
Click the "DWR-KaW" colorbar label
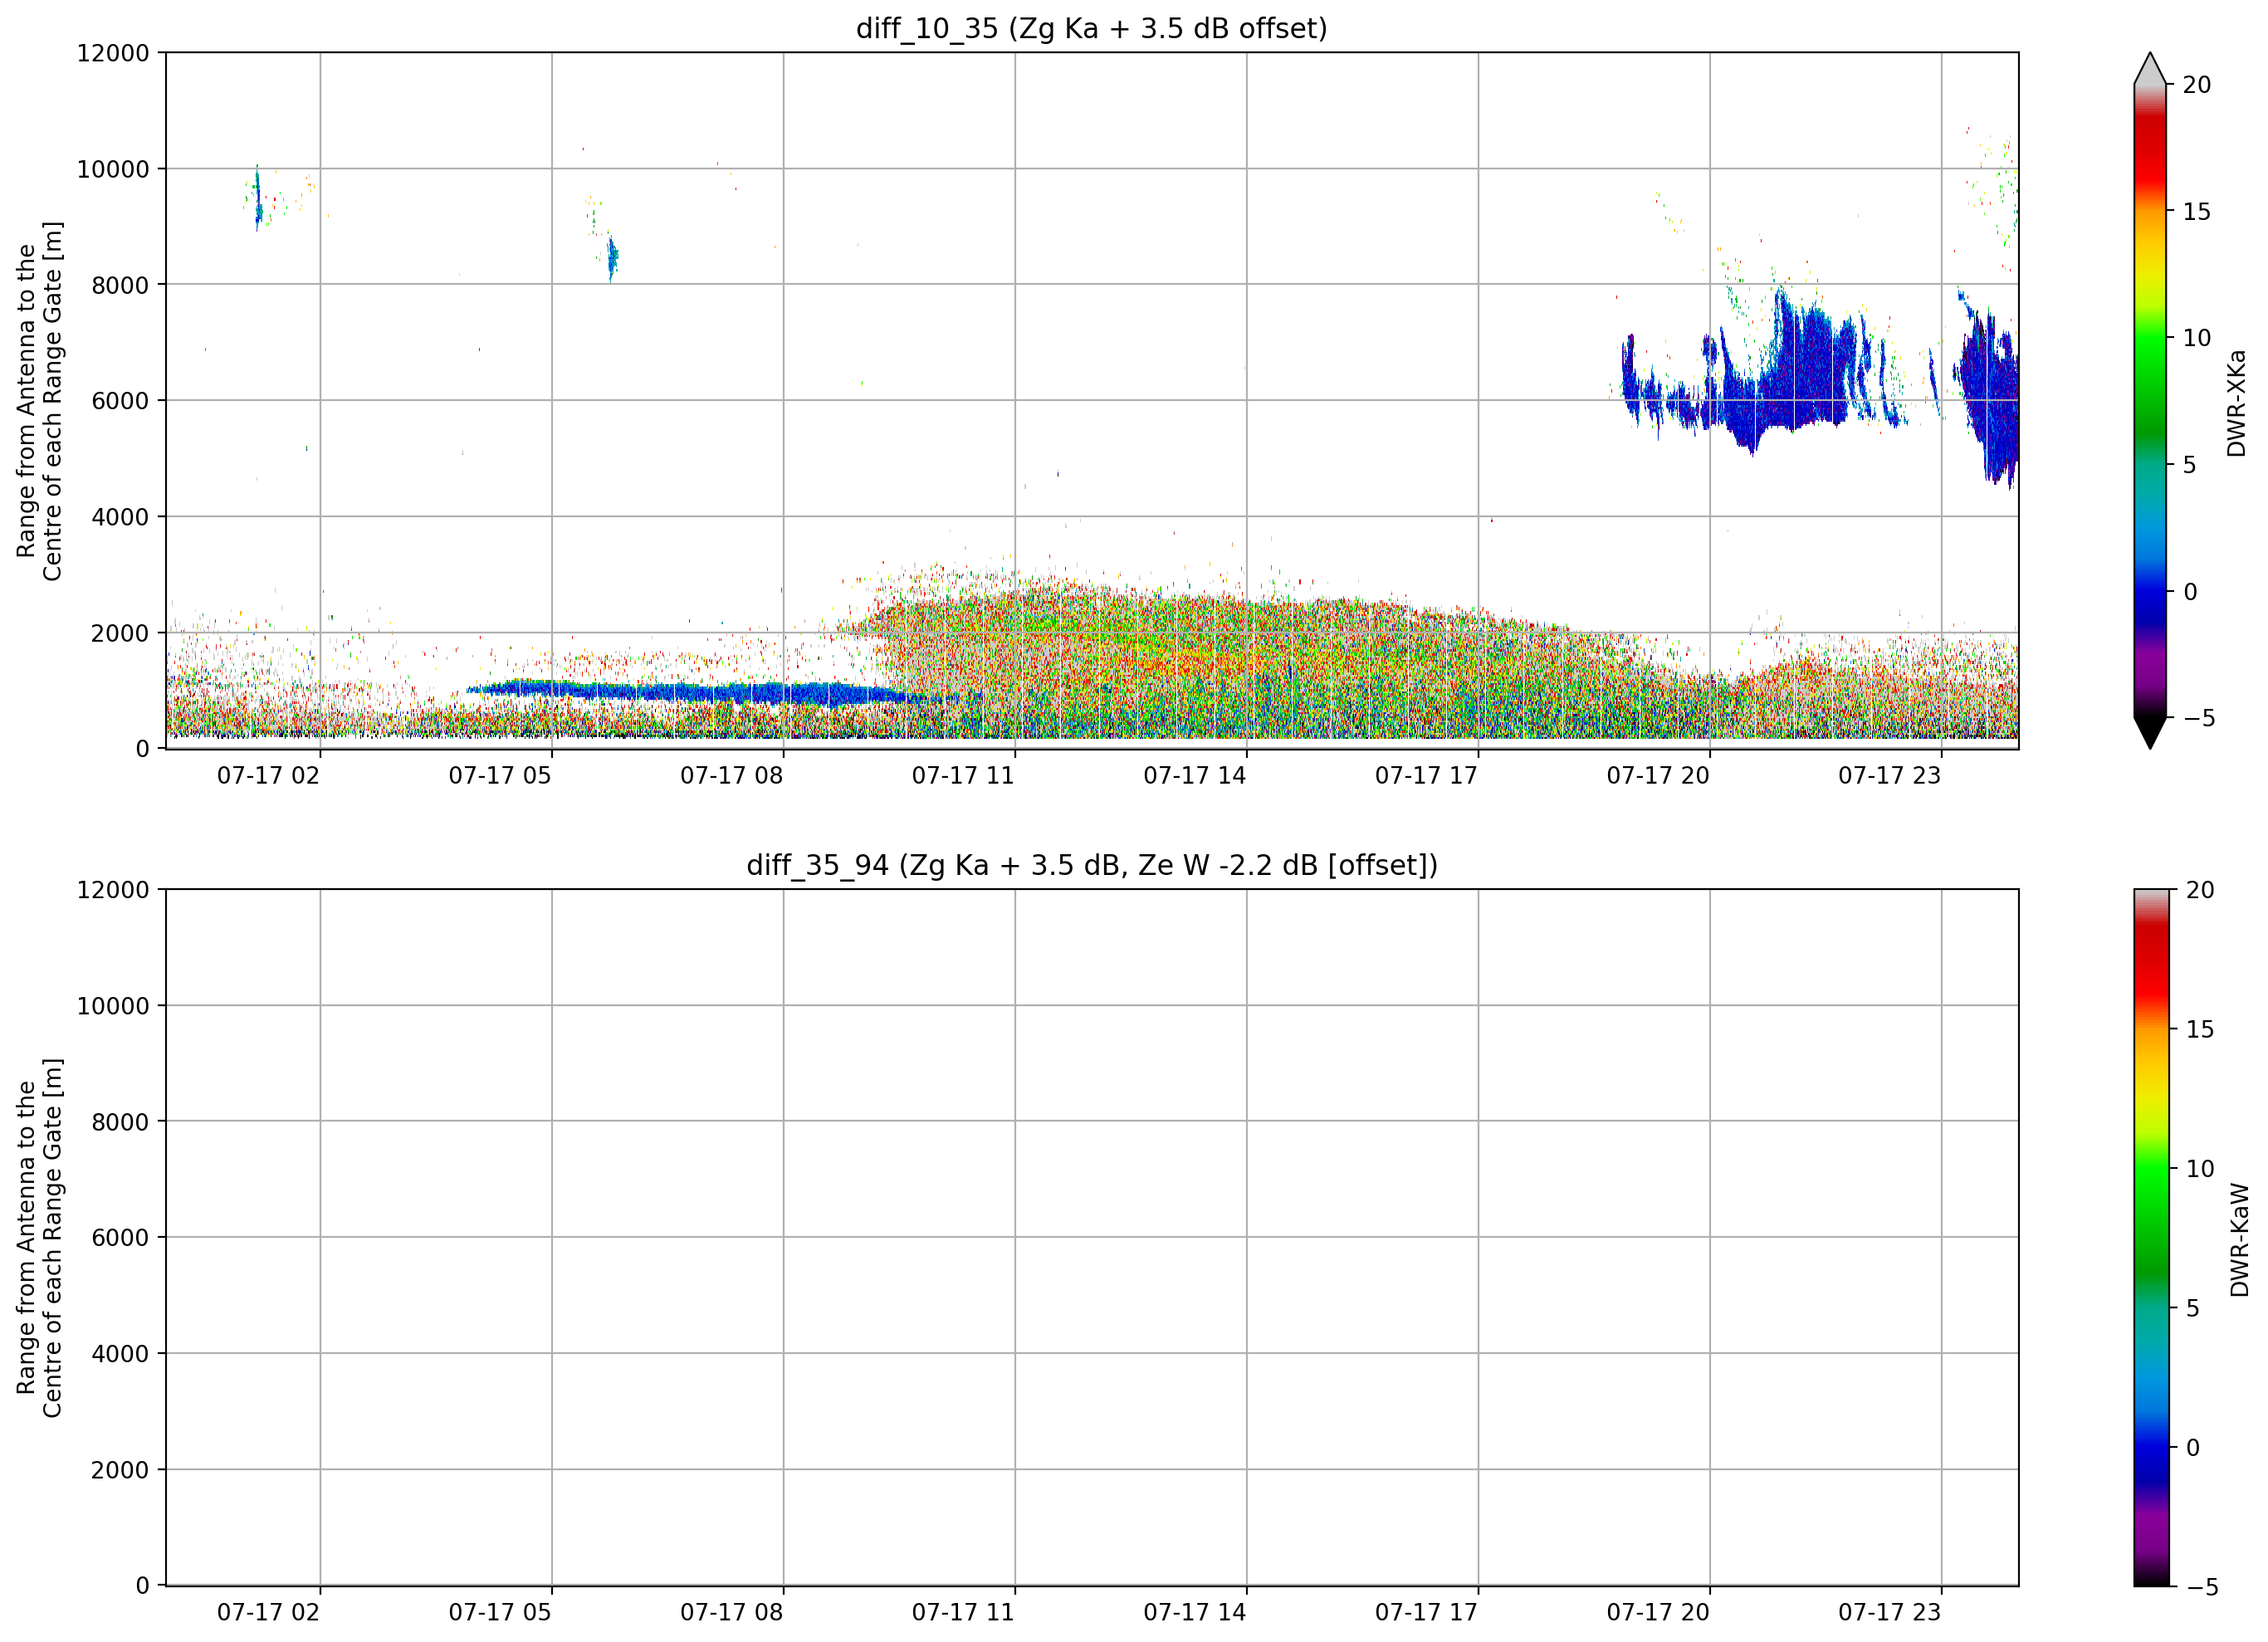(2239, 1241)
